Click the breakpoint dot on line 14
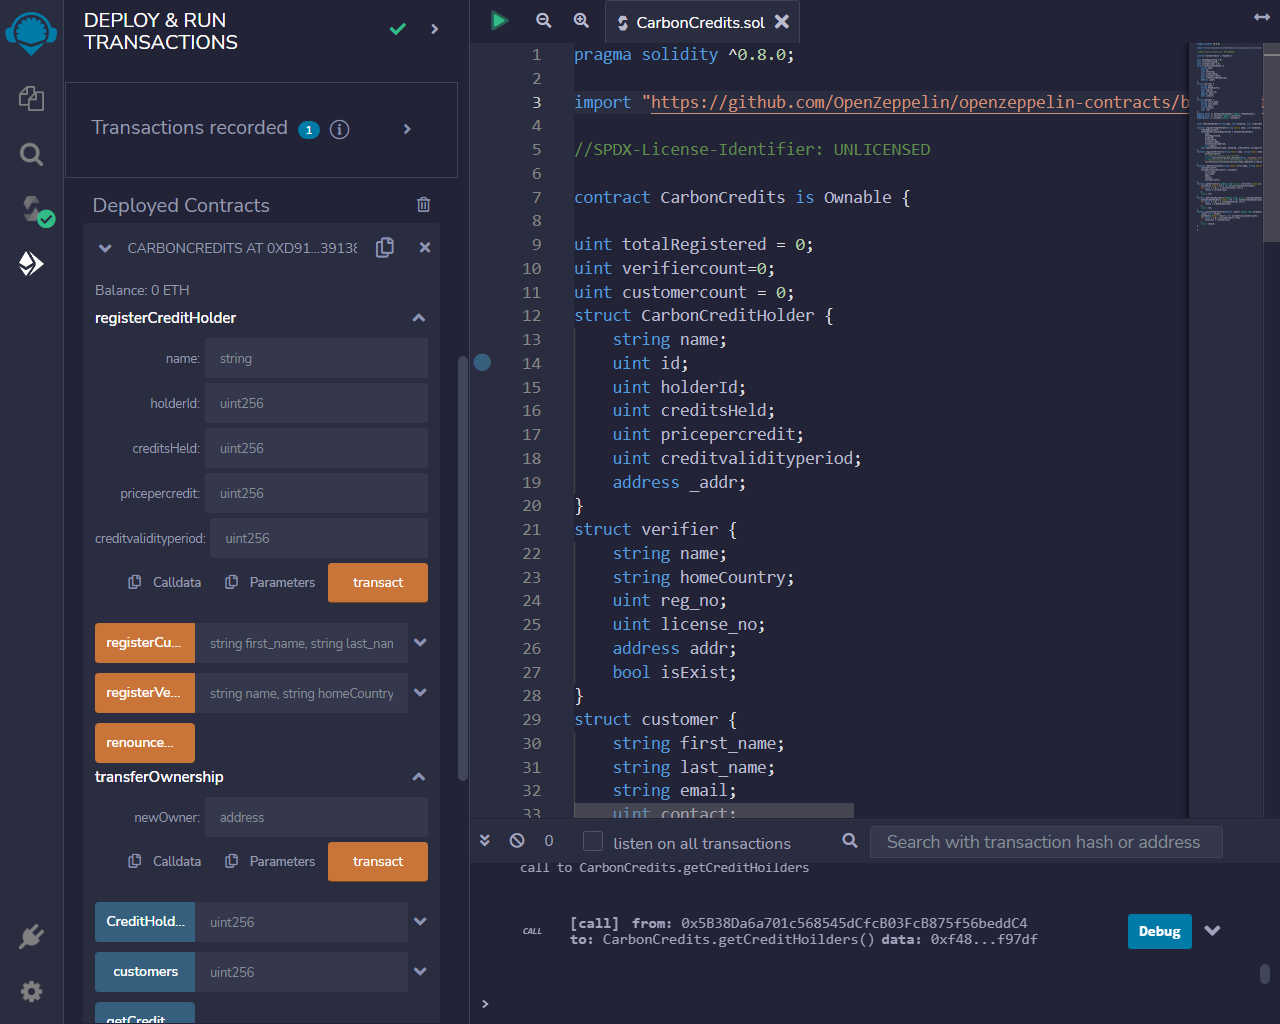This screenshot has width=1280, height=1024. pos(482,362)
